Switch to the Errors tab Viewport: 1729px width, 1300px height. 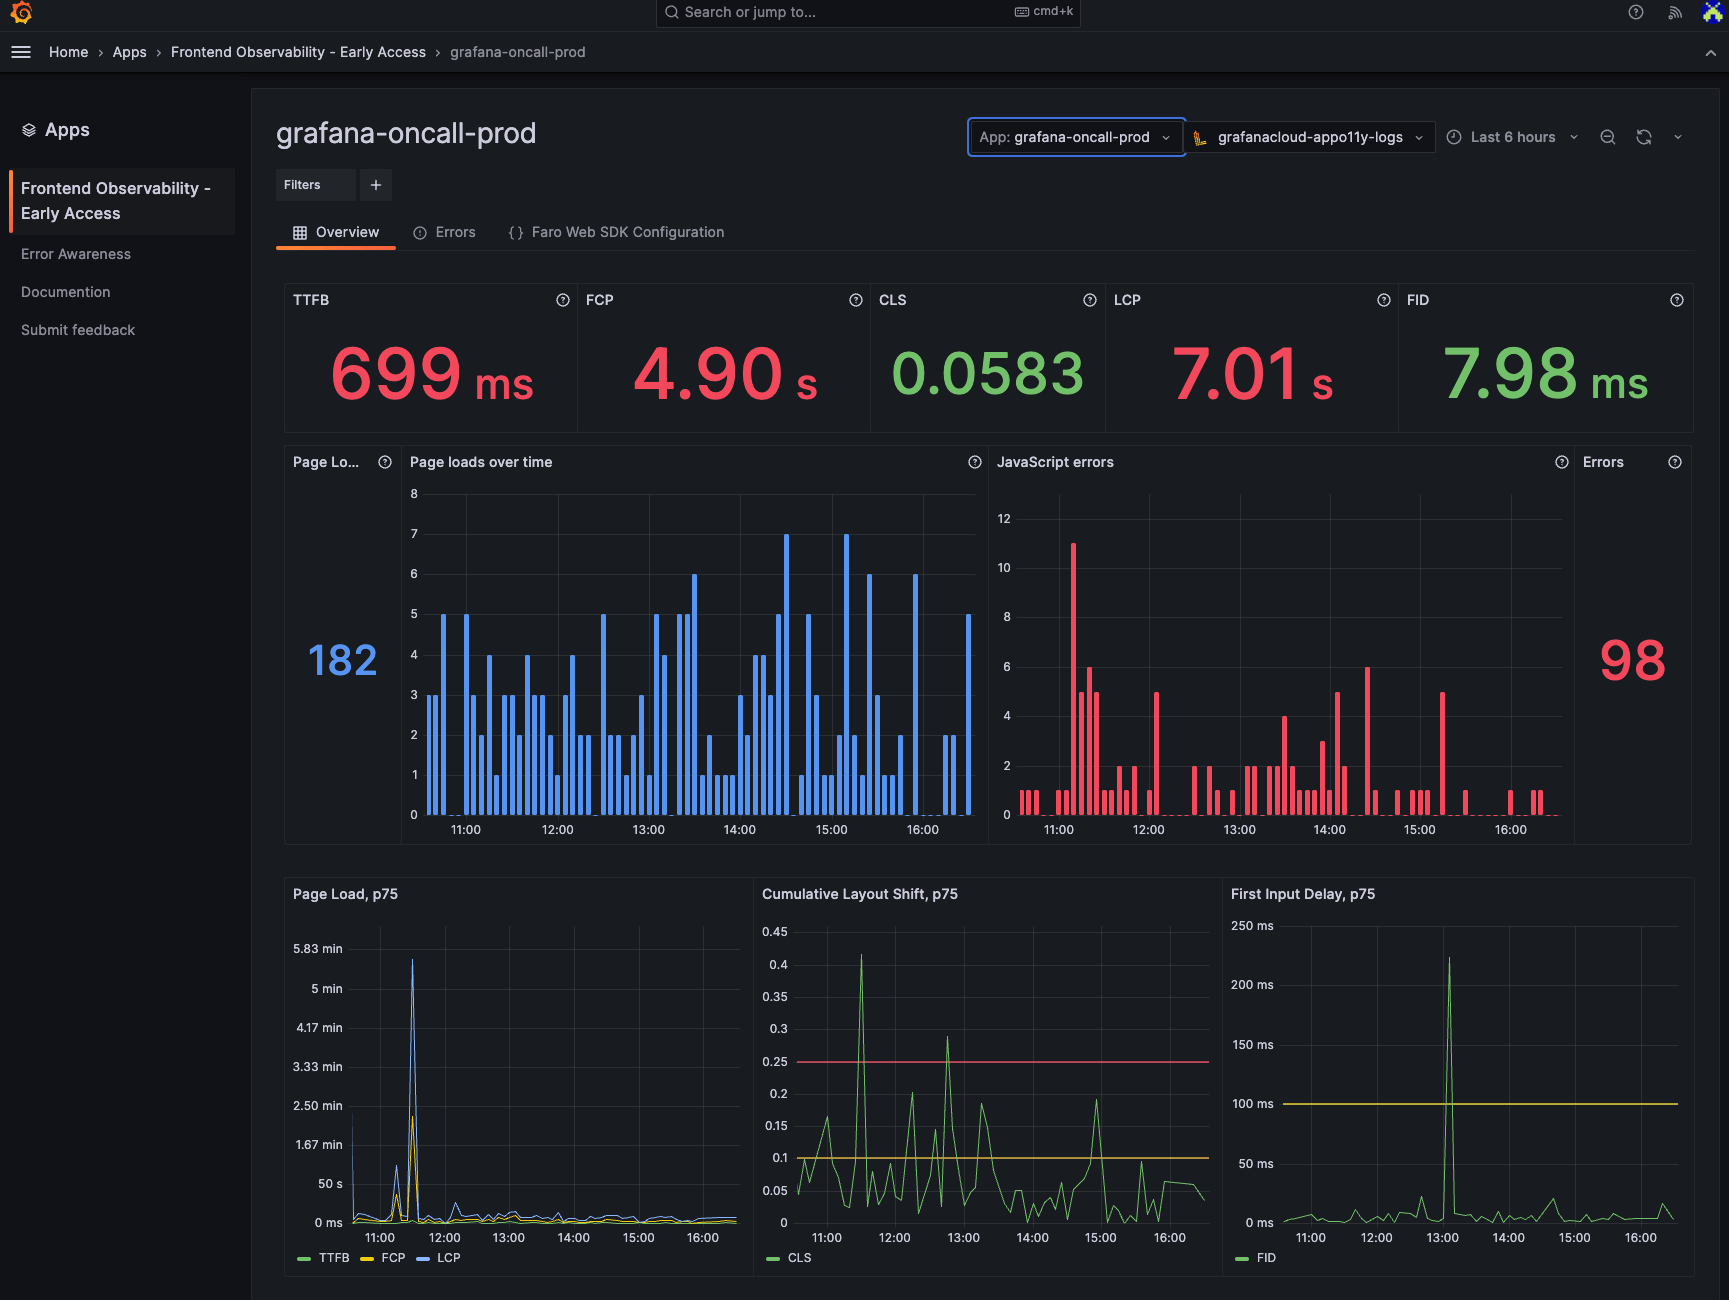pyautogui.click(x=455, y=232)
